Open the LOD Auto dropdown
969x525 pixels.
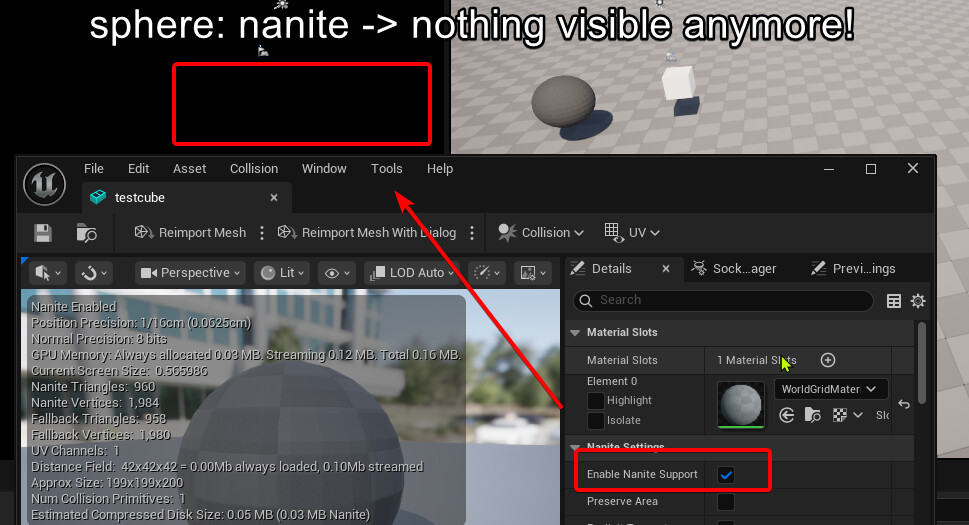pyautogui.click(x=412, y=273)
